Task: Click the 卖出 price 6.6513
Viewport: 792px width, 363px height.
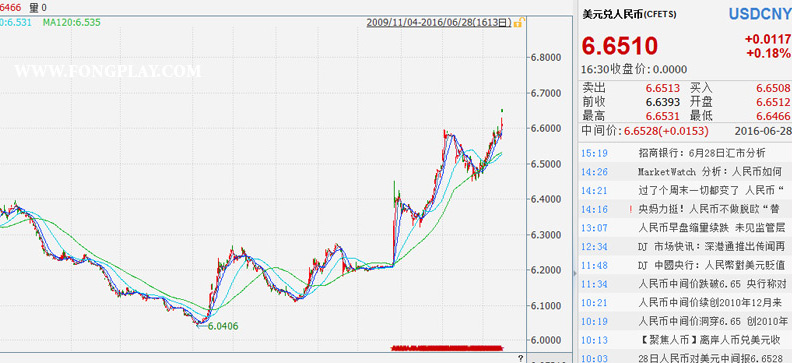Action: pyautogui.click(x=663, y=88)
